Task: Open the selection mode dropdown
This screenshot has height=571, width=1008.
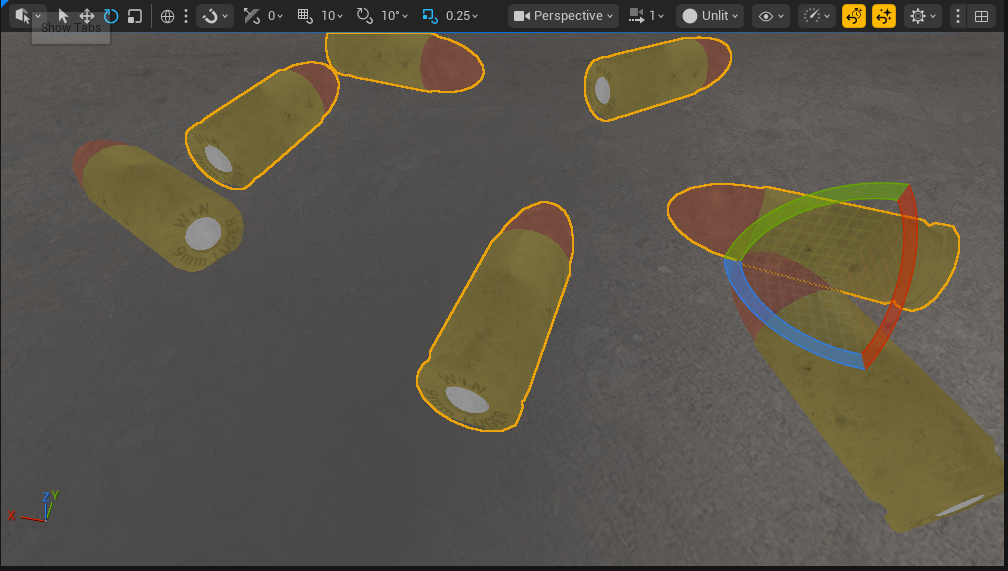Action: (x=27, y=15)
